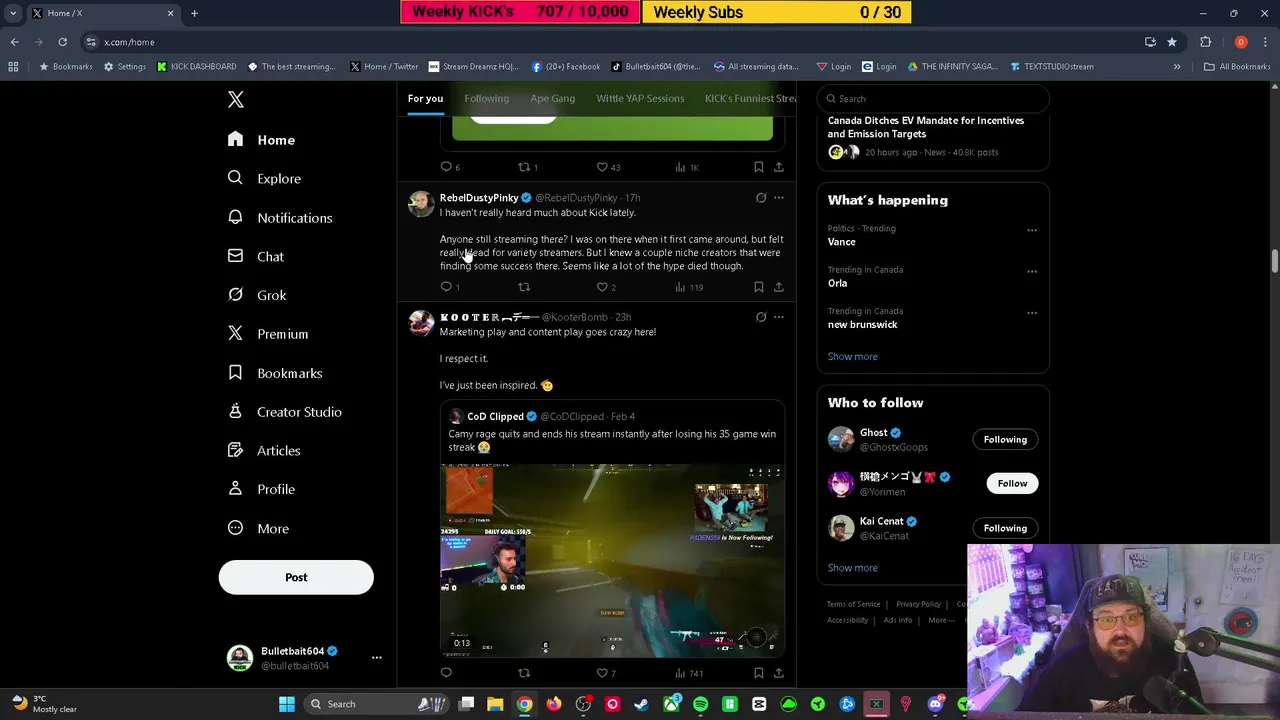
Task: Open Notifications in the left sidebar
Action: pyautogui.click(x=280, y=217)
